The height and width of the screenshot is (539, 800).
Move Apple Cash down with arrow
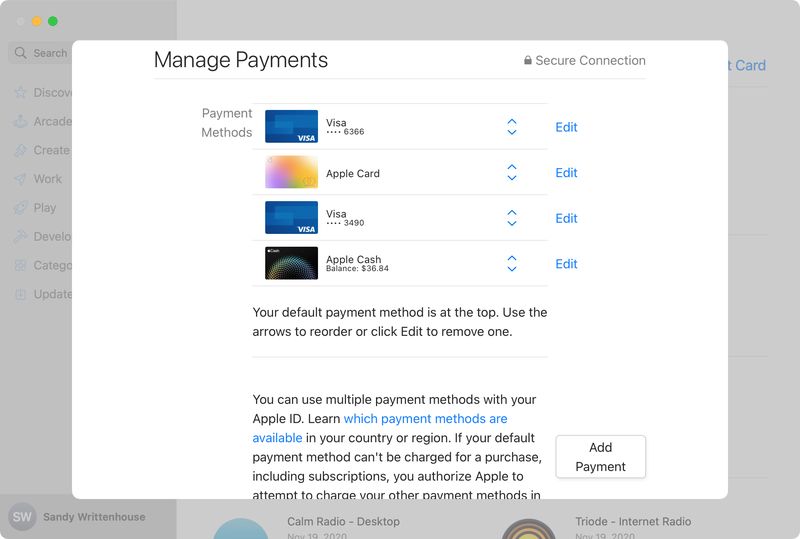pyautogui.click(x=512, y=268)
